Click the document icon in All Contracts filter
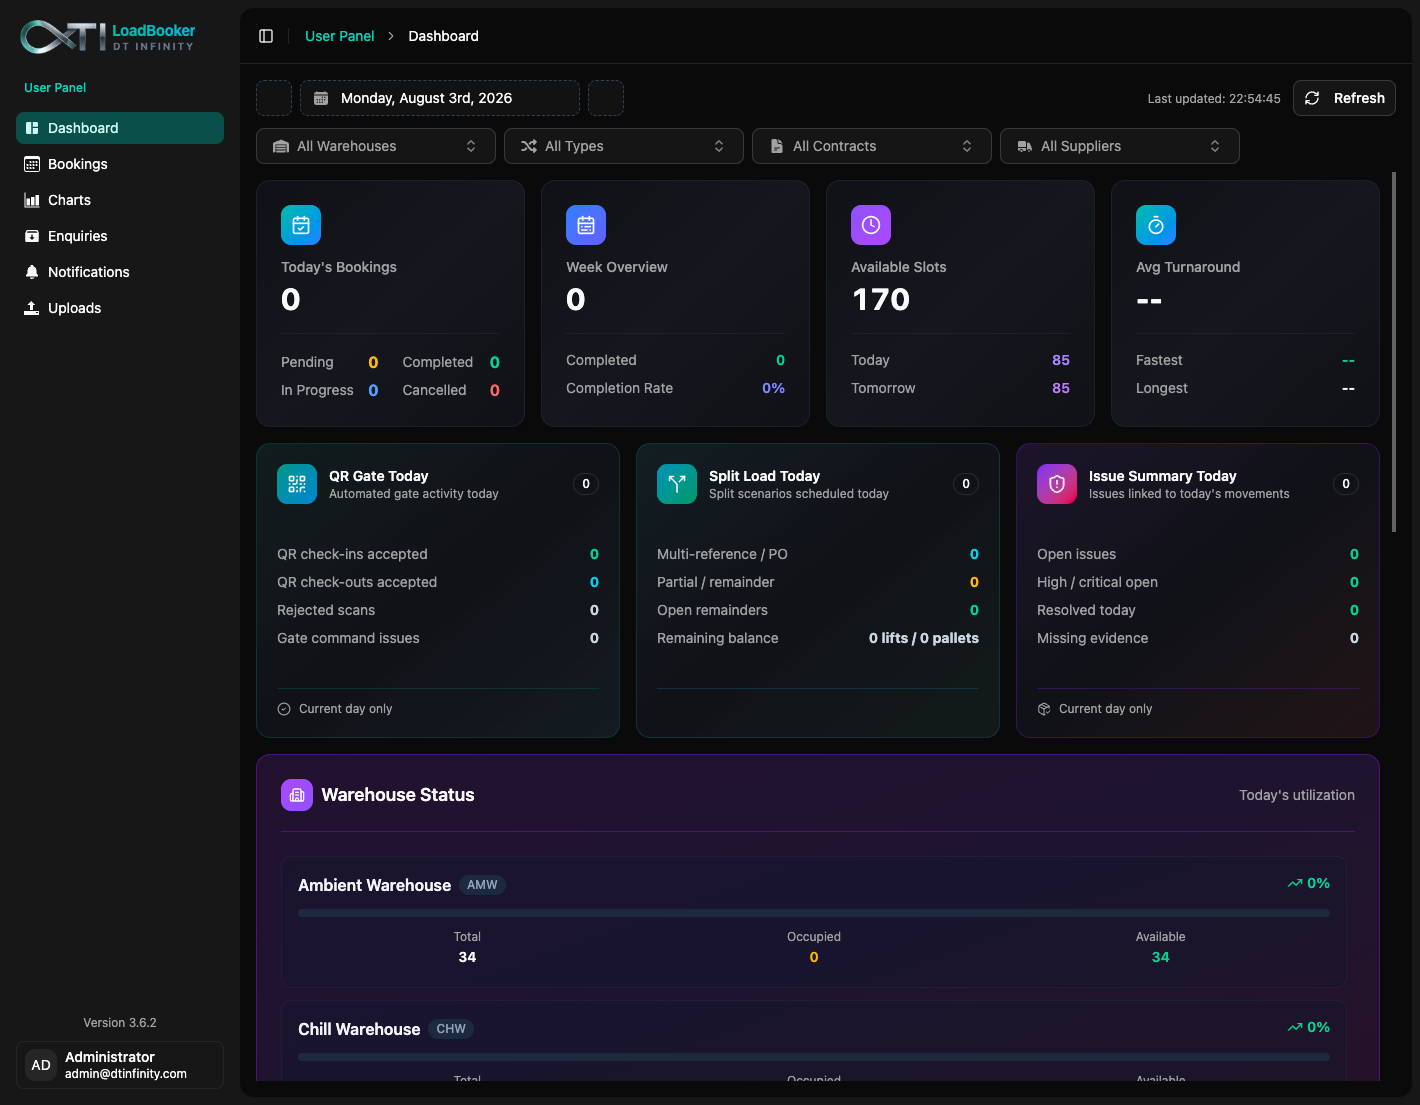This screenshot has height=1105, width=1420. (x=777, y=146)
